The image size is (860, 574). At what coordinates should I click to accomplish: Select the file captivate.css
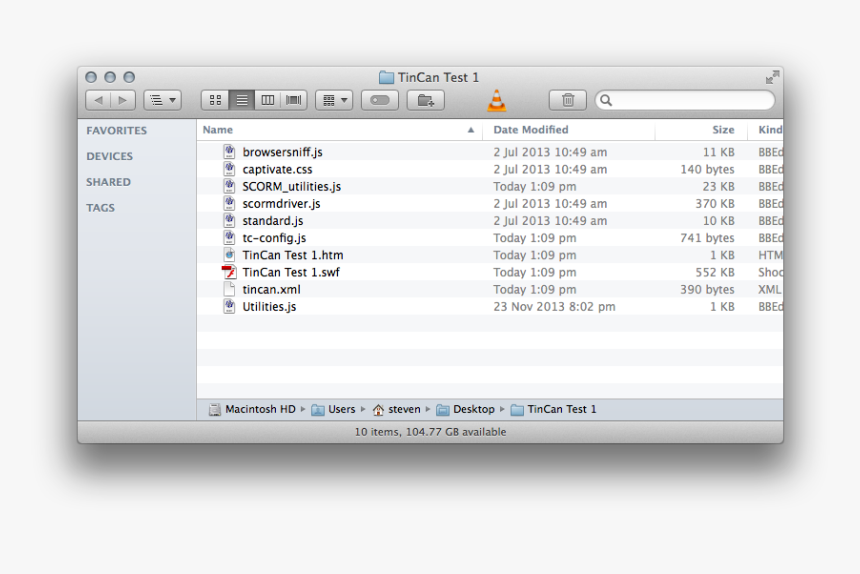pos(490,169)
